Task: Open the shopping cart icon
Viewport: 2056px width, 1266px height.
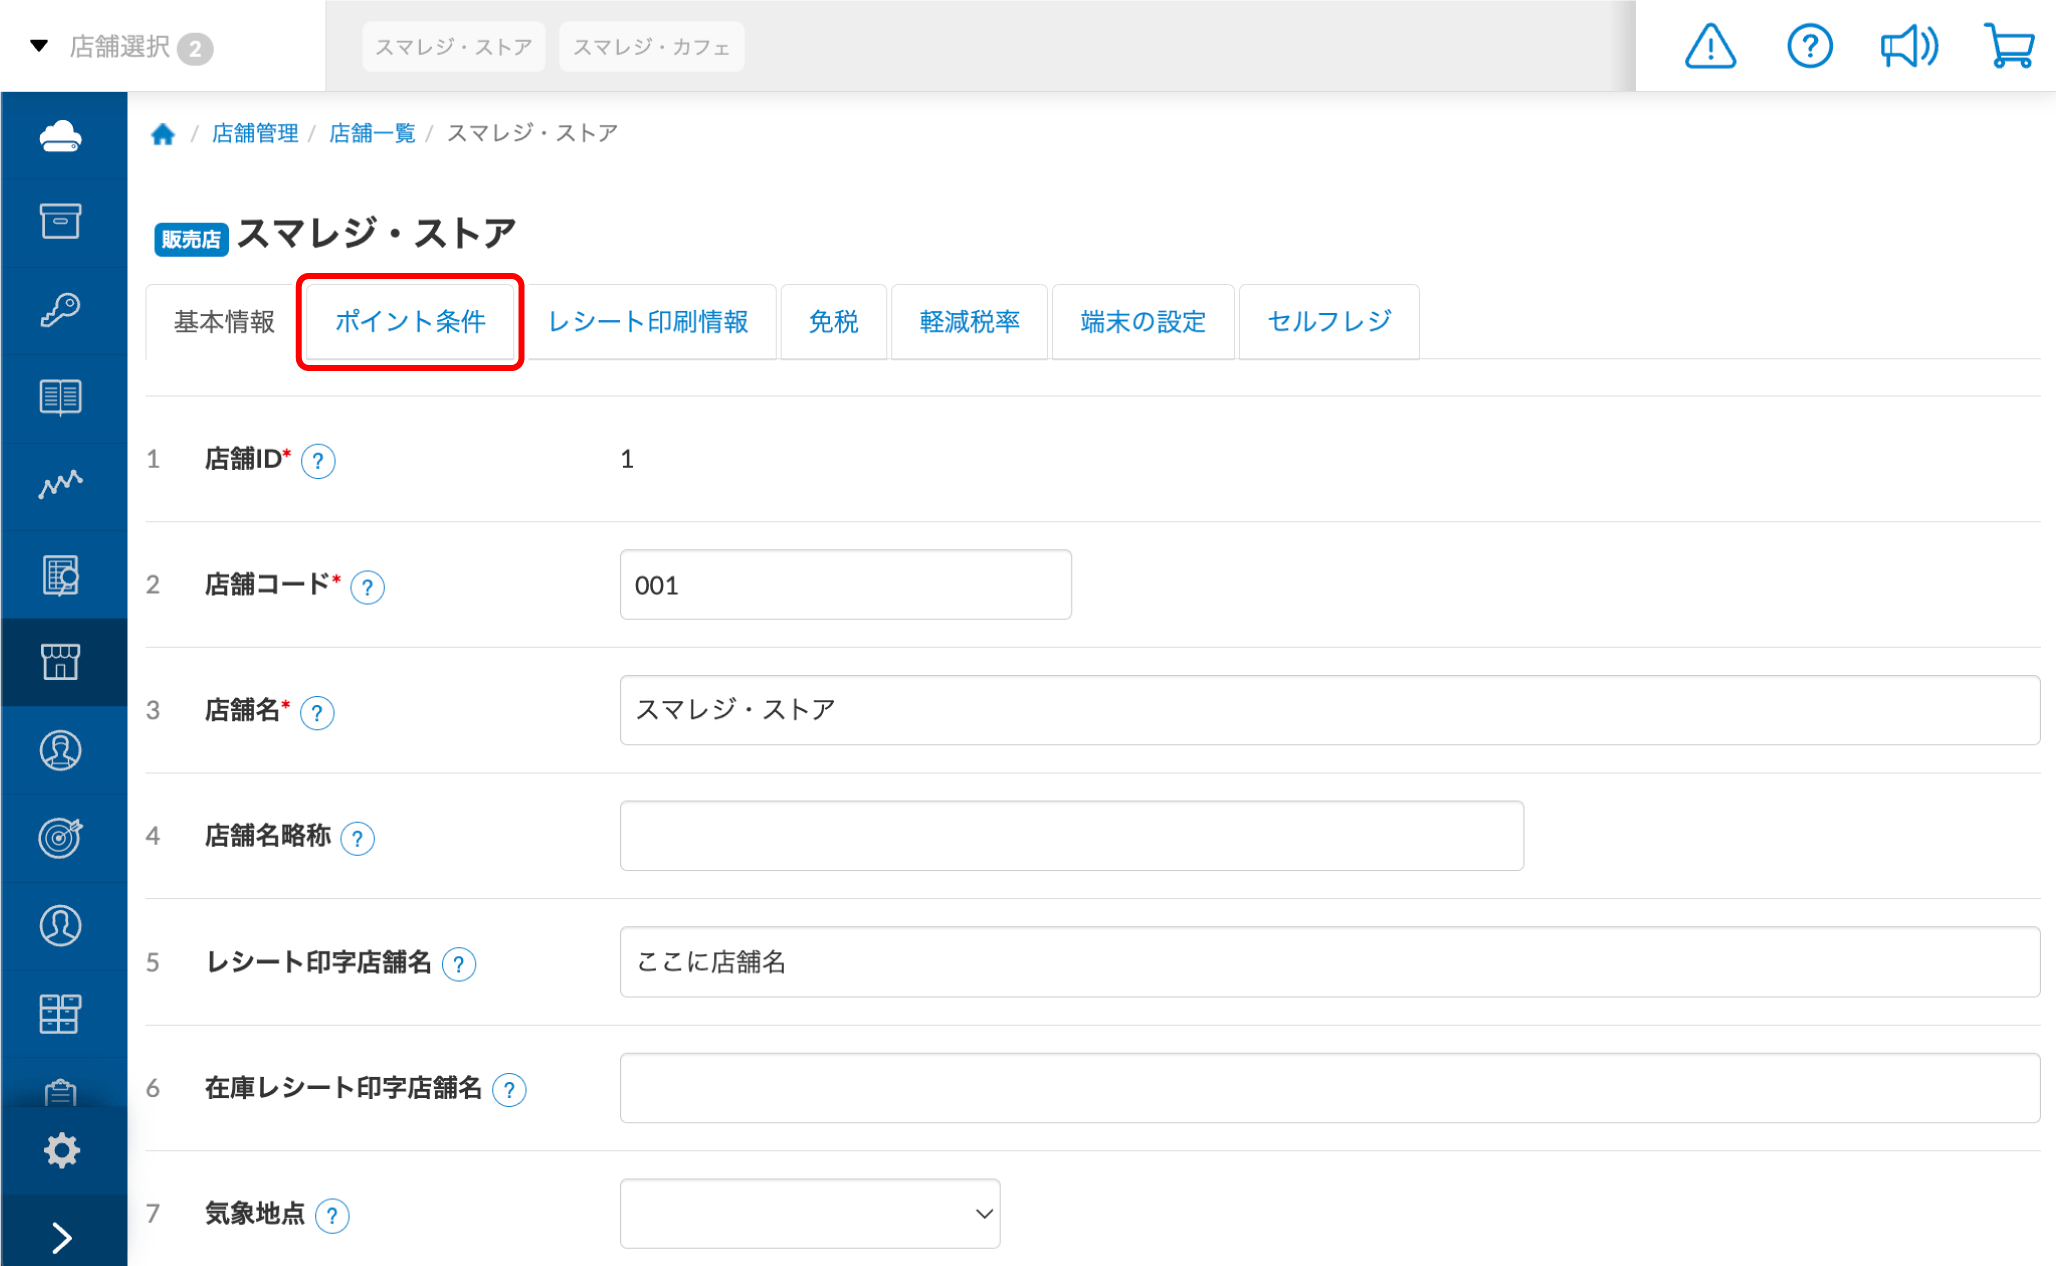Action: 2008,47
